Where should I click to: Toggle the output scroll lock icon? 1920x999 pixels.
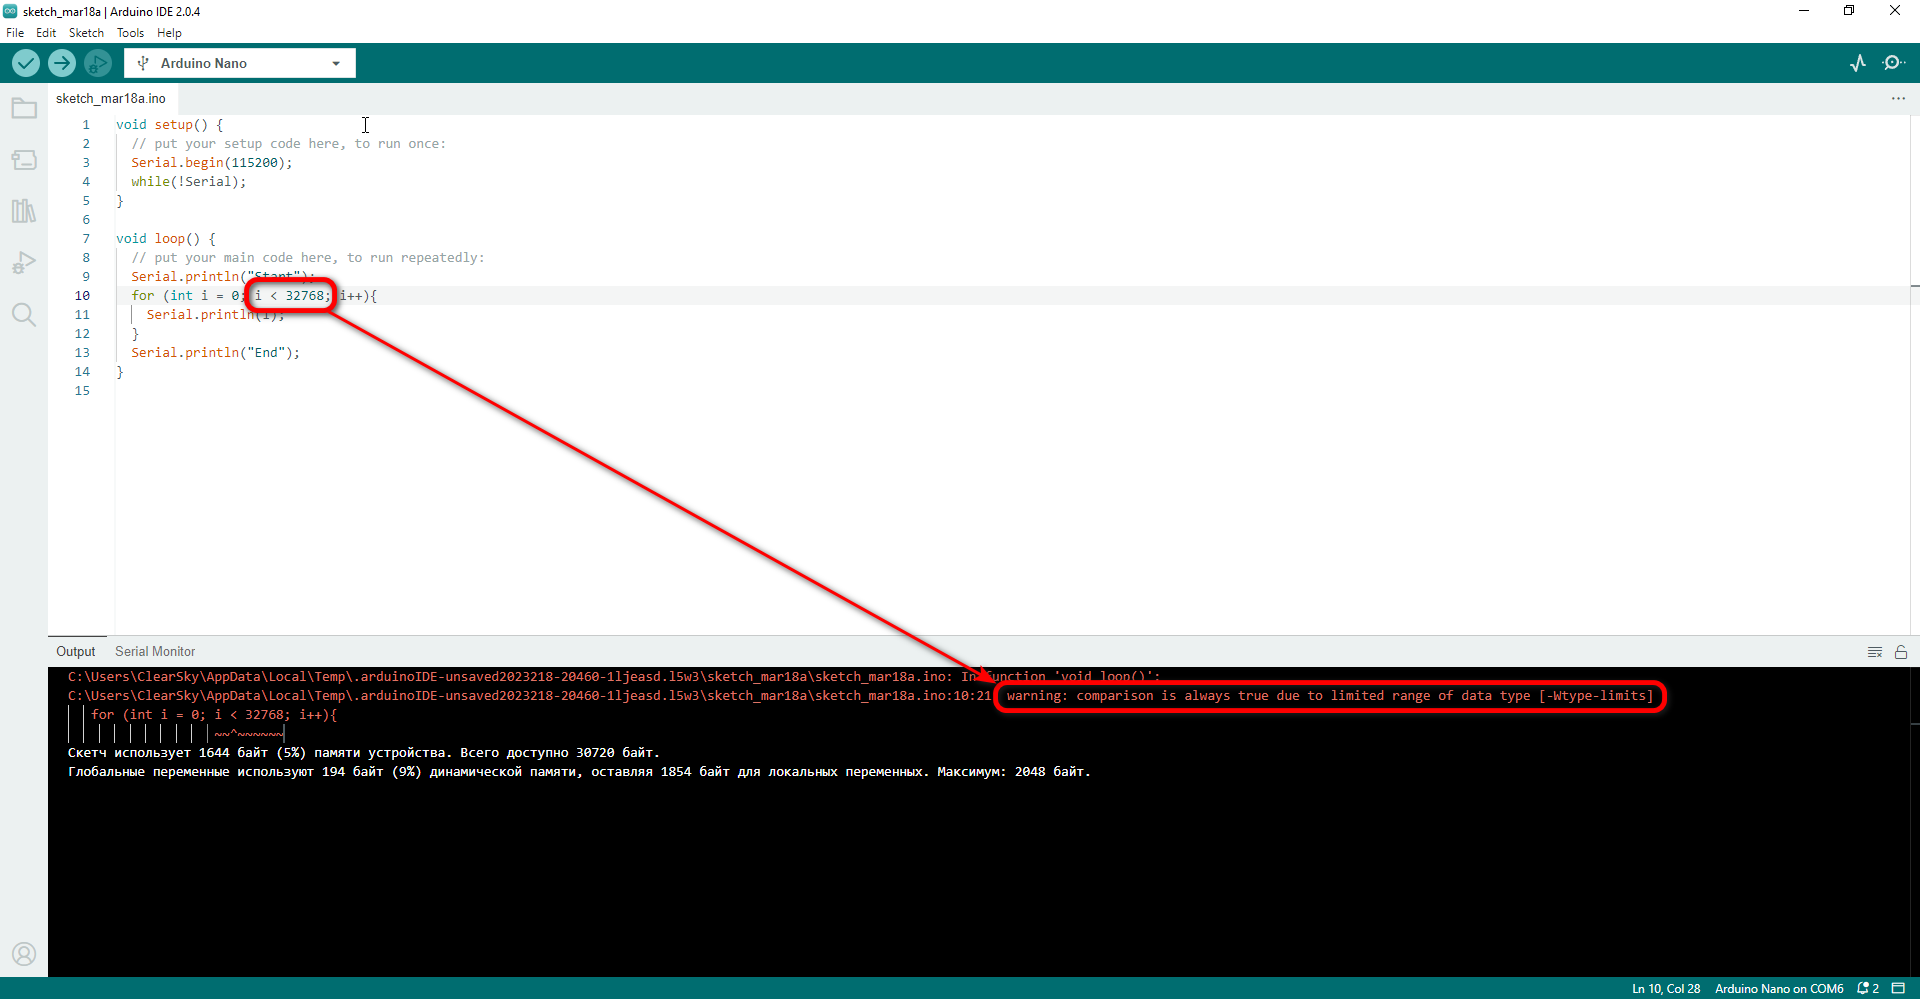pos(1901,652)
